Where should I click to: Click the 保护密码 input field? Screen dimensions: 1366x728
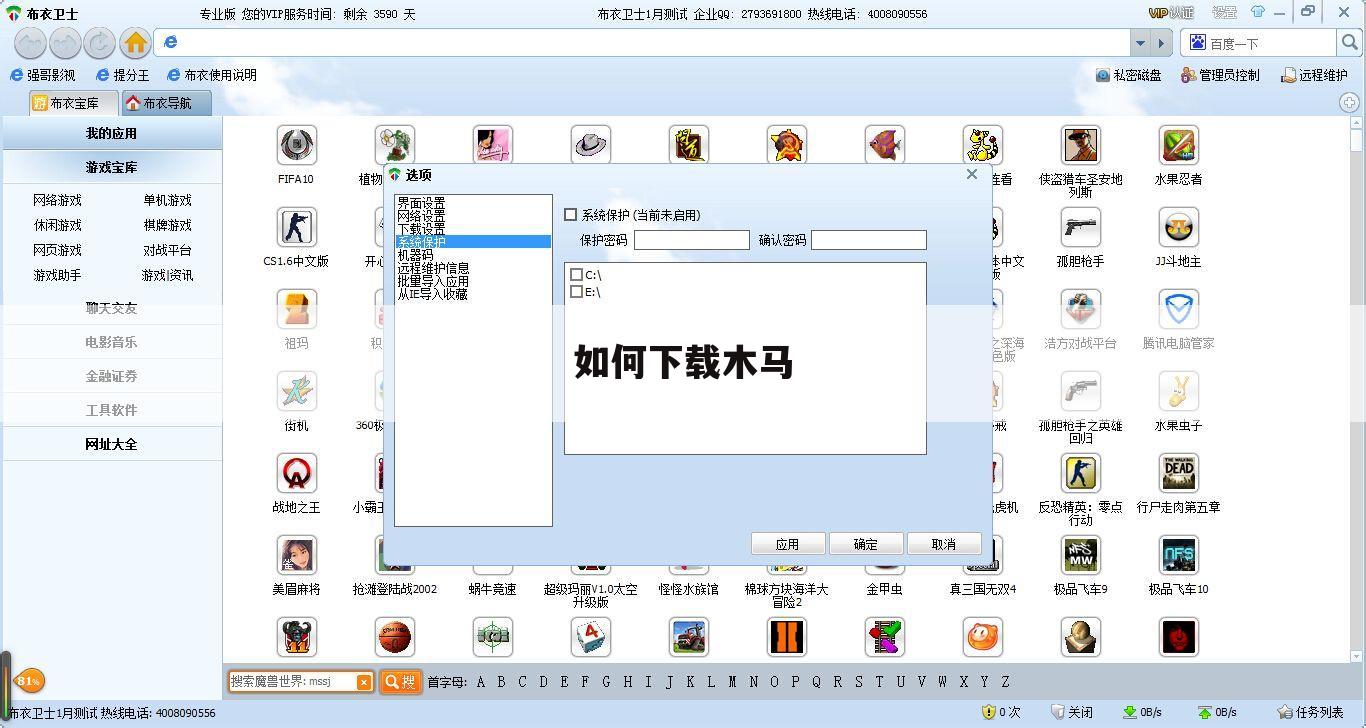(691, 240)
